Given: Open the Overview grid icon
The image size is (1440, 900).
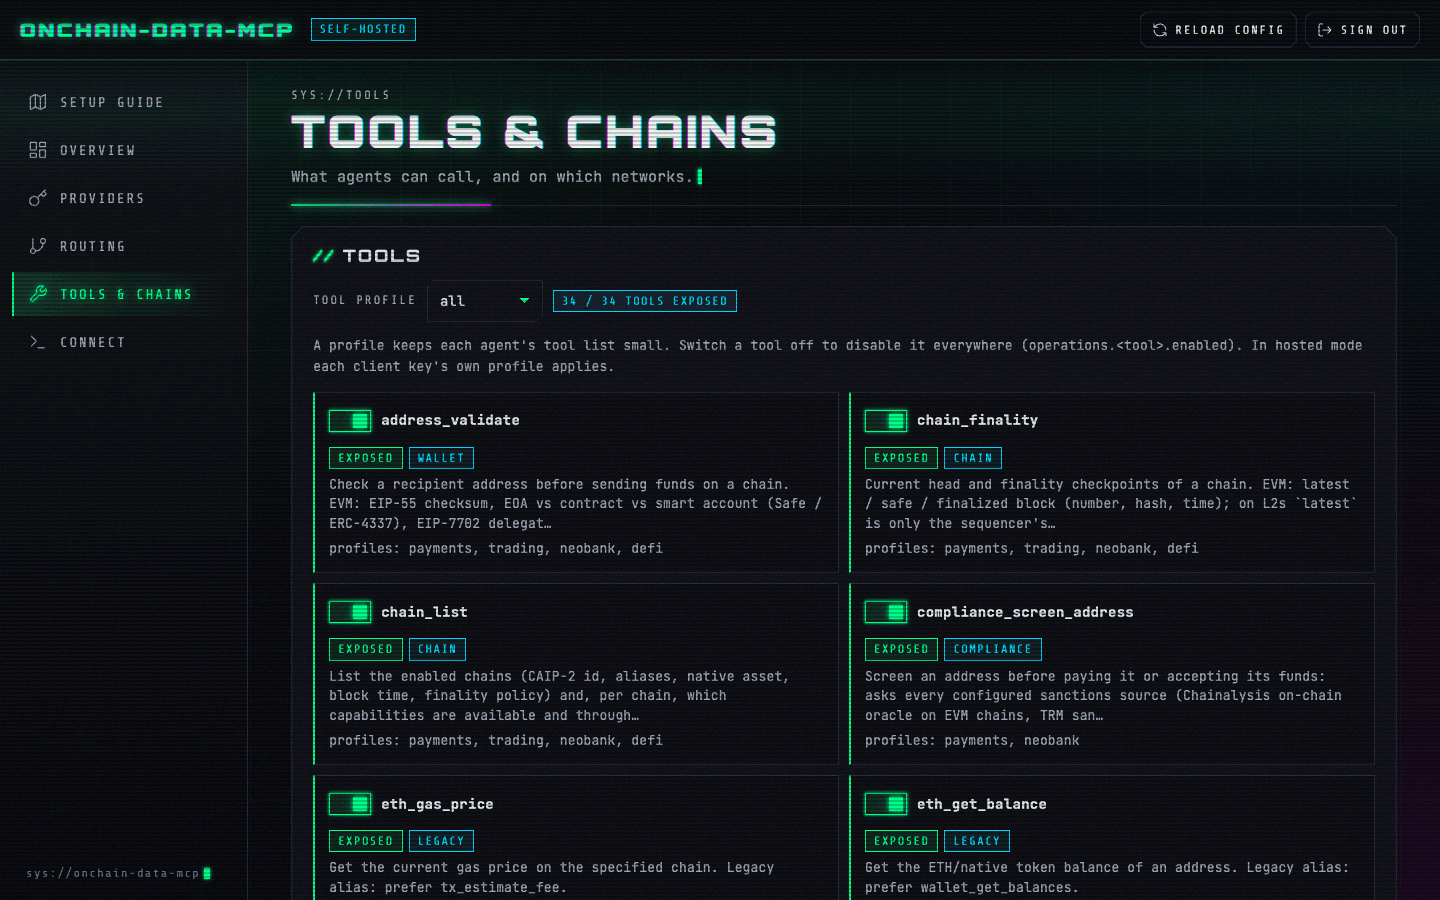Looking at the screenshot, I should (38, 150).
